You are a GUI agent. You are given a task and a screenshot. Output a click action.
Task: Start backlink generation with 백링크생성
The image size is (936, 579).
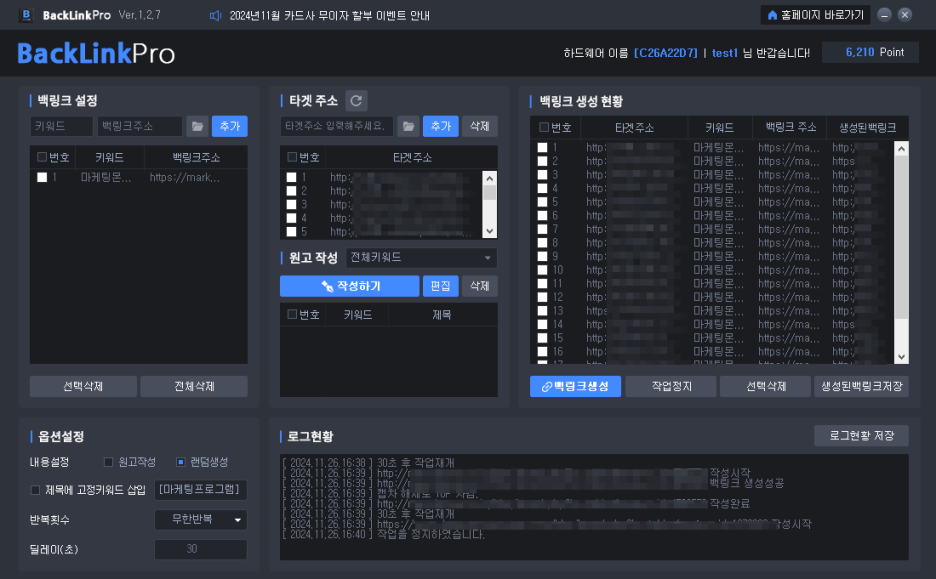[x=575, y=386]
